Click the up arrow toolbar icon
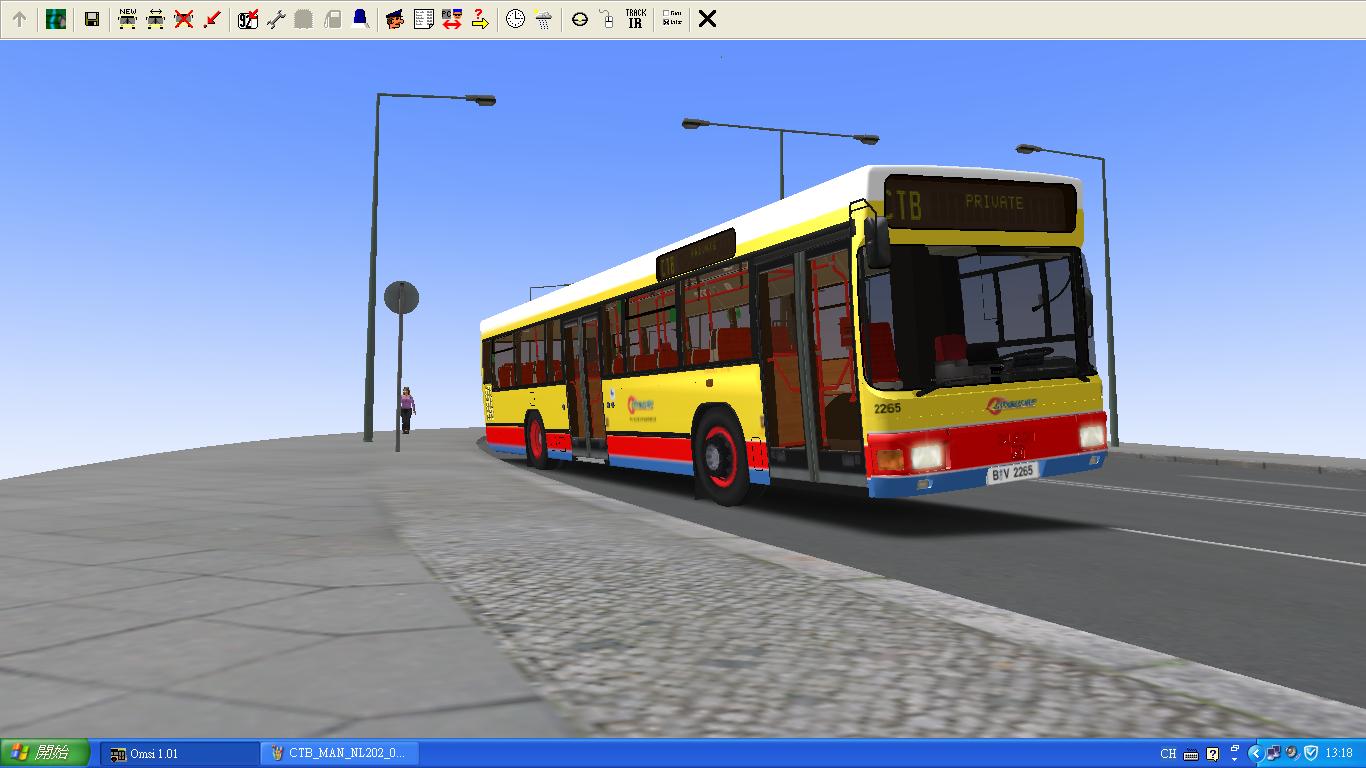This screenshot has width=1366, height=768. pyautogui.click(x=19, y=19)
